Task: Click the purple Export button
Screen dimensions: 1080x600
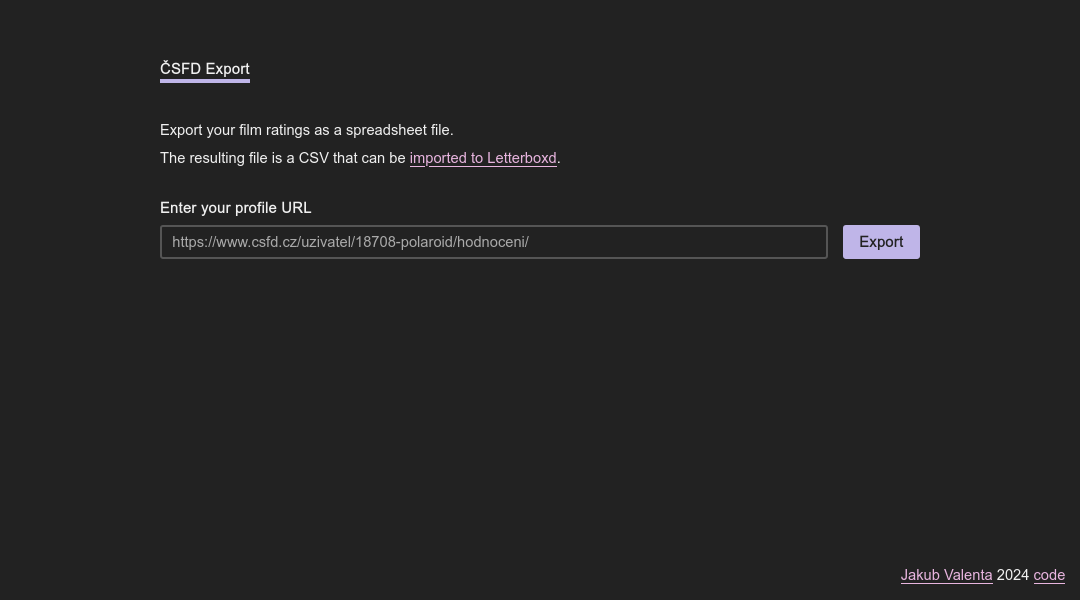Action: click(881, 242)
